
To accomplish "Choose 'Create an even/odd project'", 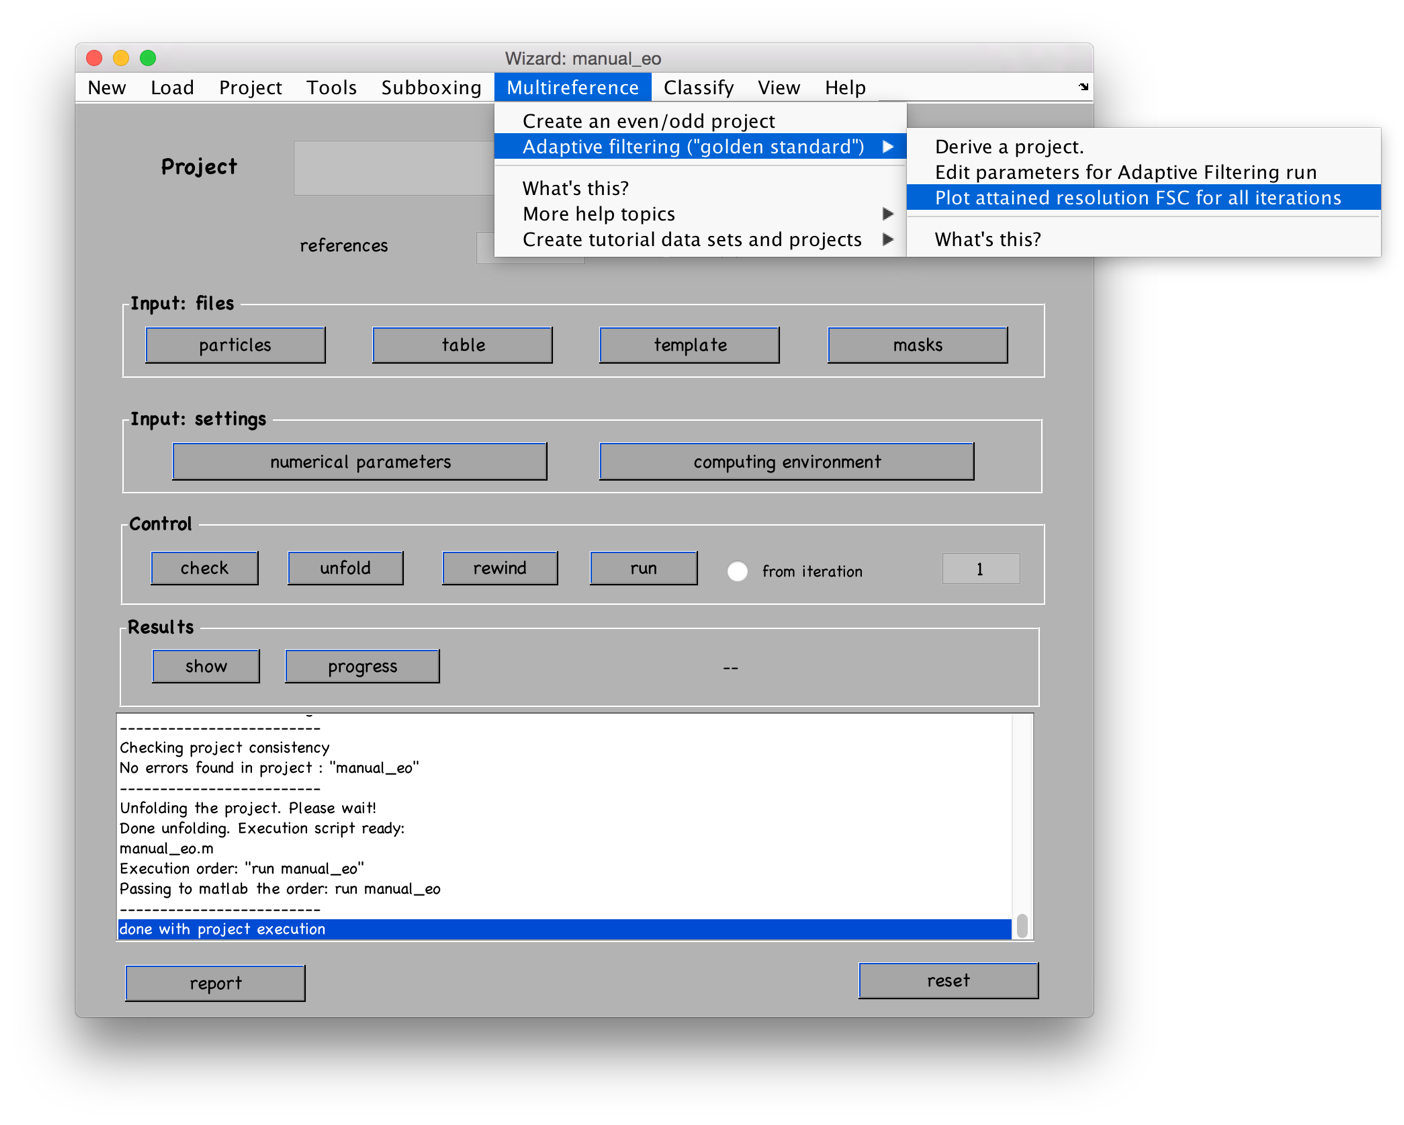I will tap(648, 121).
